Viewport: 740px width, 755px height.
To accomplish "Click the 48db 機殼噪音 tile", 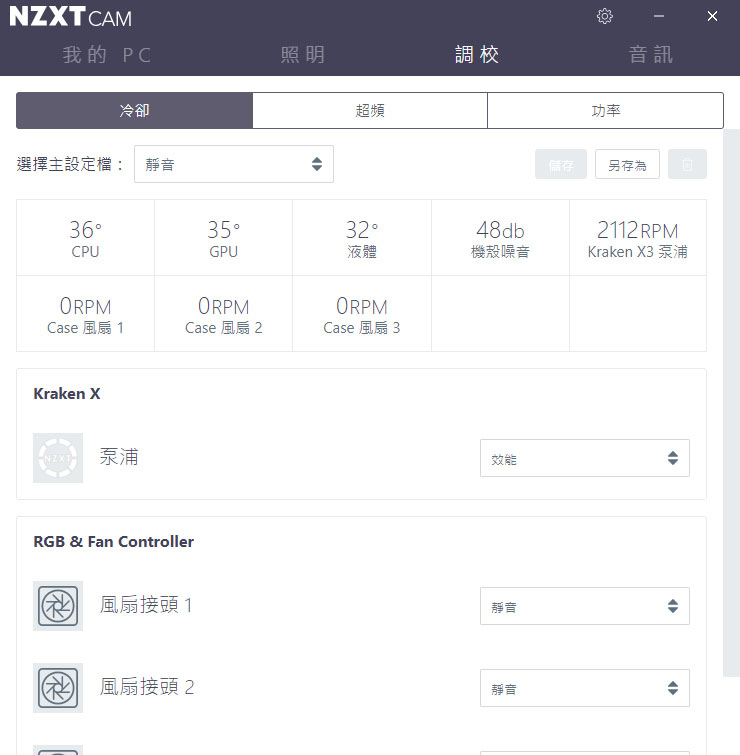I will [500, 238].
